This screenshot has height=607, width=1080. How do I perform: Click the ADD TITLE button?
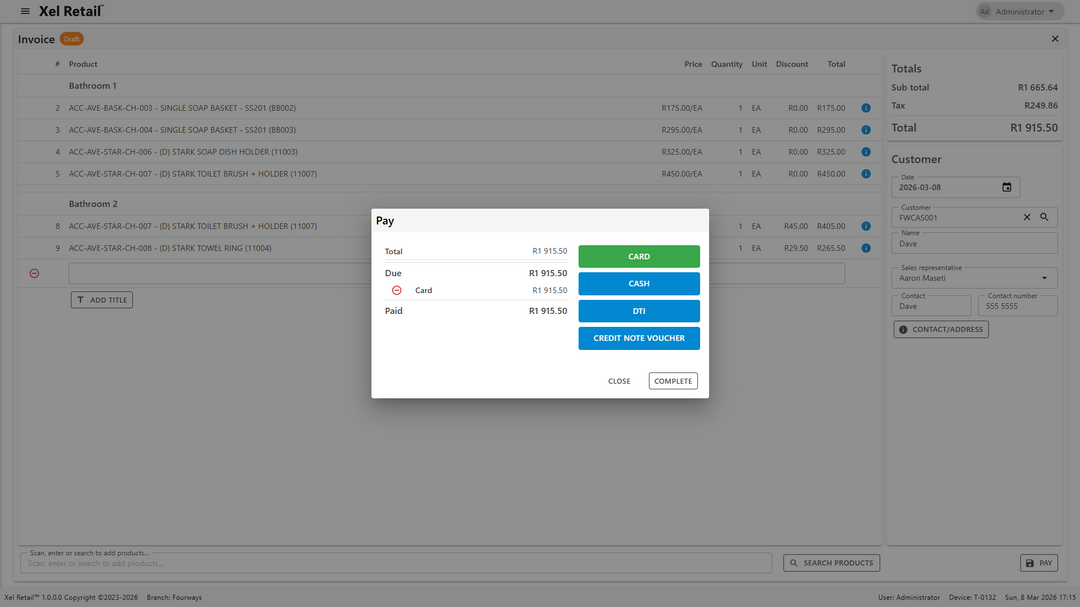(x=102, y=300)
